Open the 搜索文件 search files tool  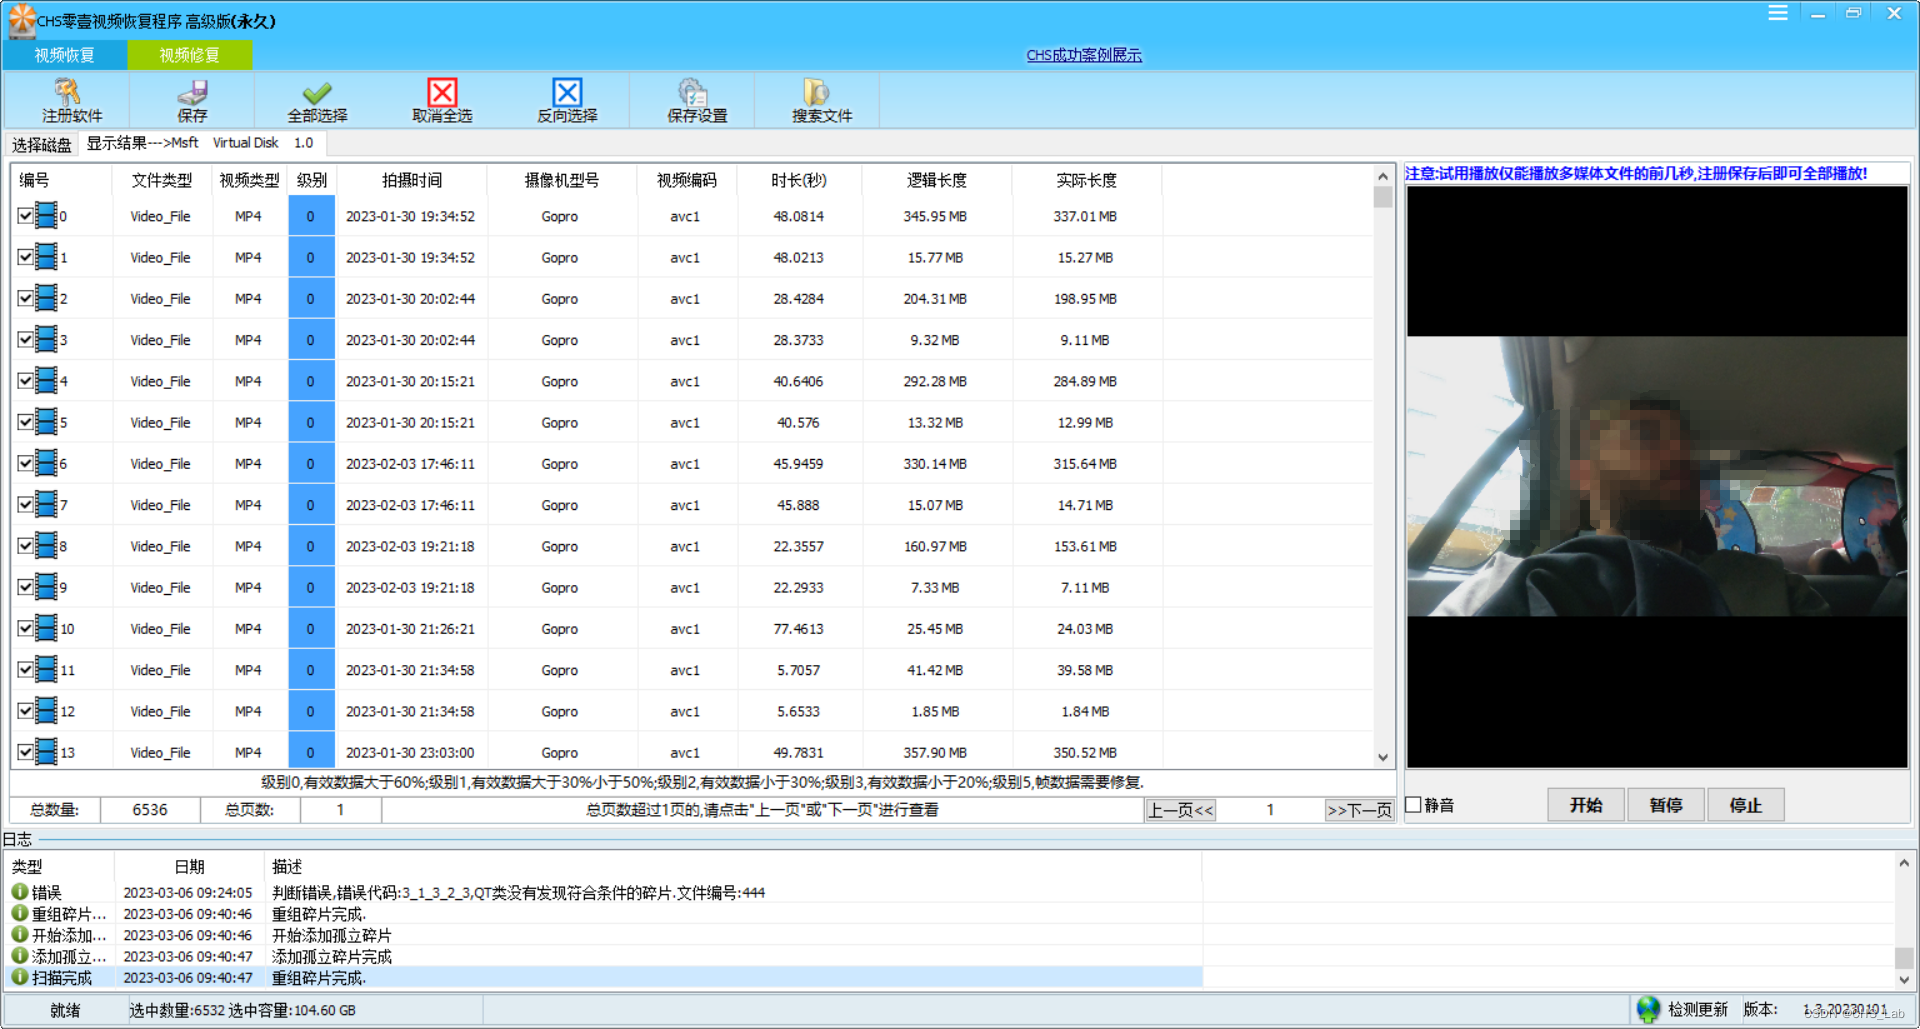pyautogui.click(x=822, y=100)
